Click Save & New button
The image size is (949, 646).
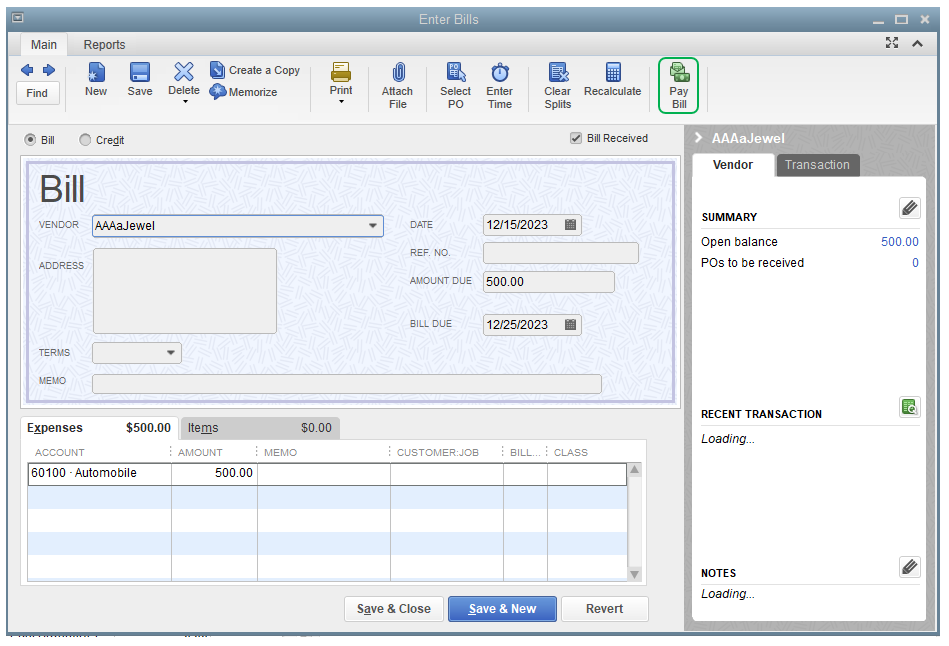tap(502, 609)
